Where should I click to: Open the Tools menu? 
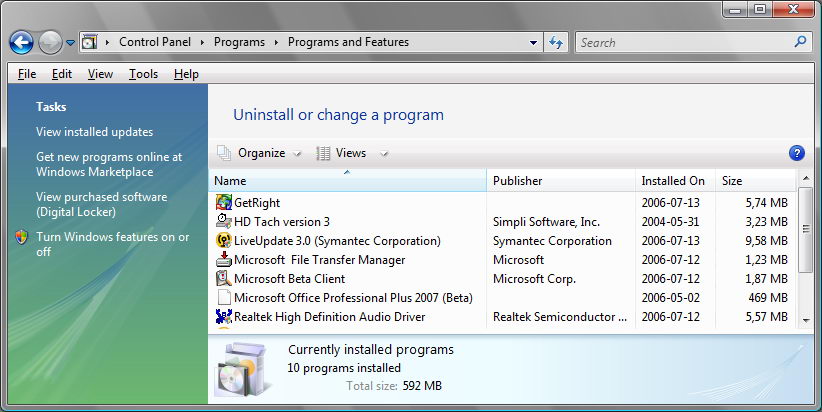coord(143,74)
